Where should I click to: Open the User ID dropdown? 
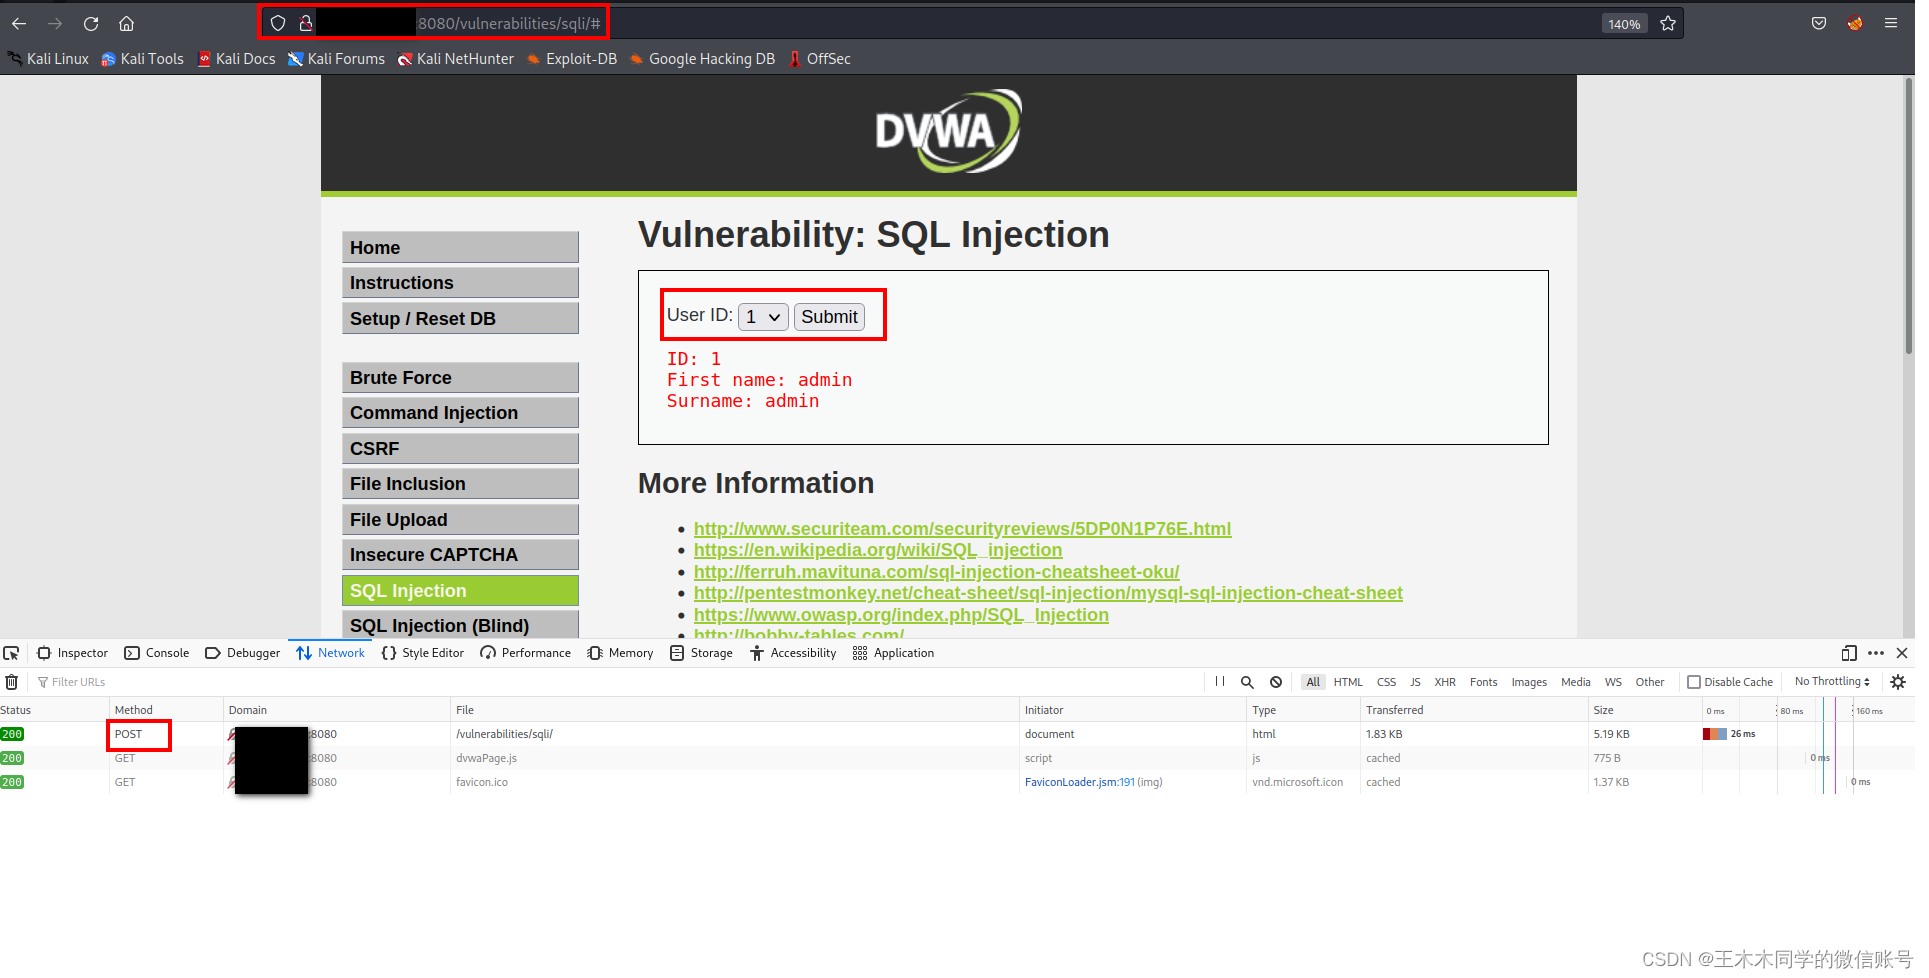click(x=763, y=317)
